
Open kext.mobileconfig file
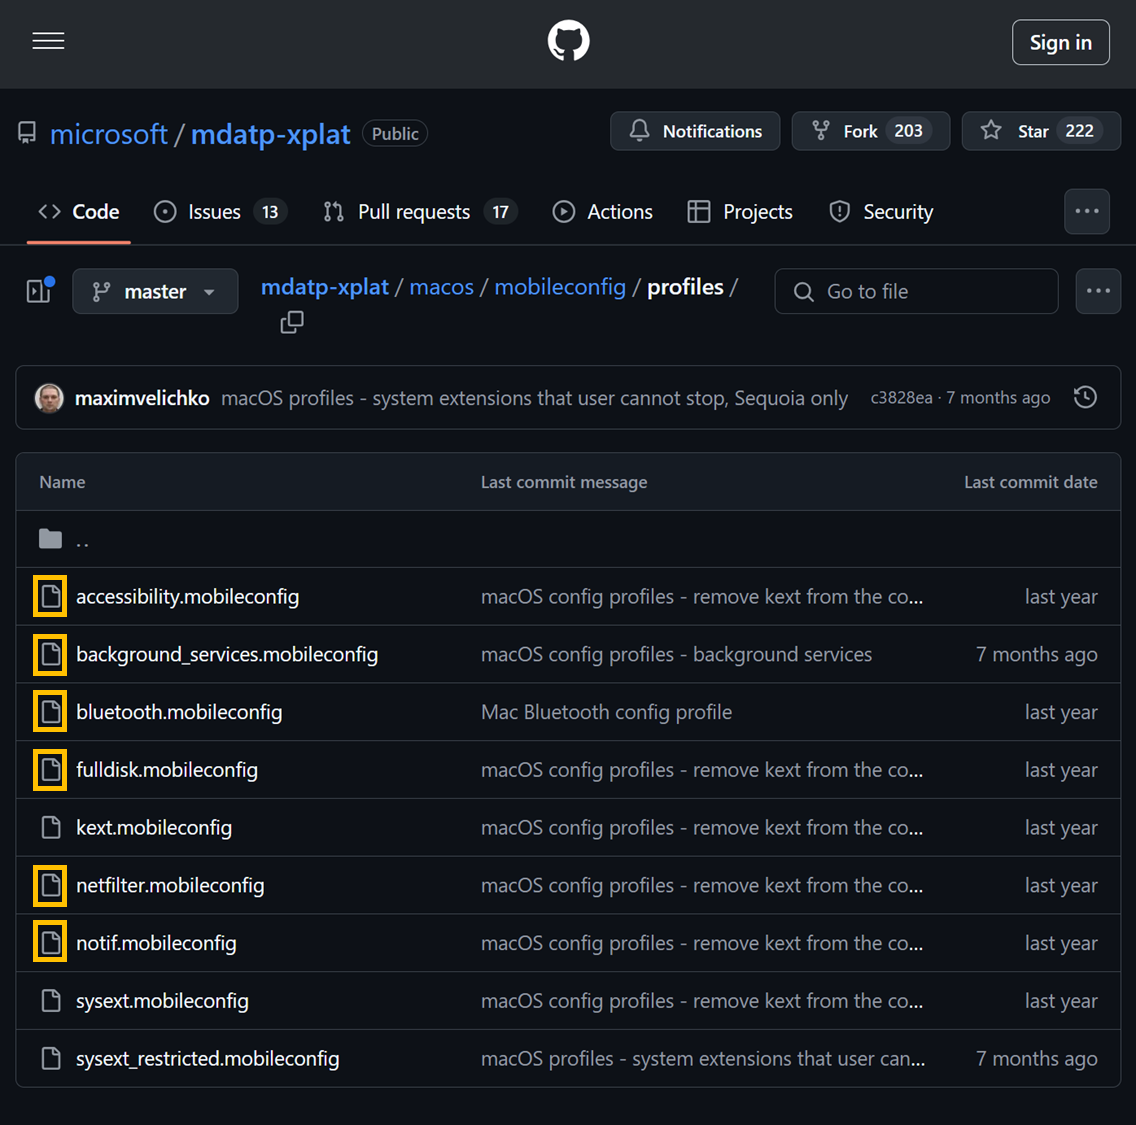(x=154, y=827)
